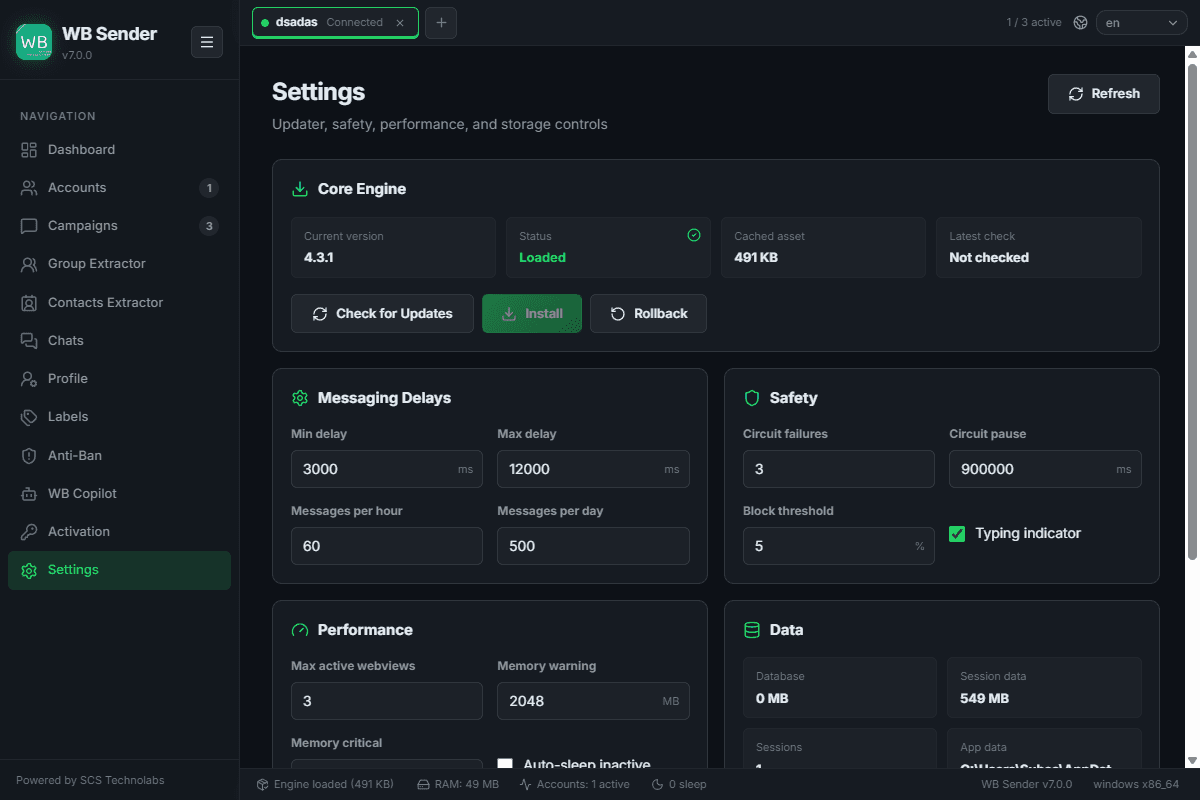Open Campaigns navigation item
The width and height of the screenshot is (1200, 800).
(119, 226)
